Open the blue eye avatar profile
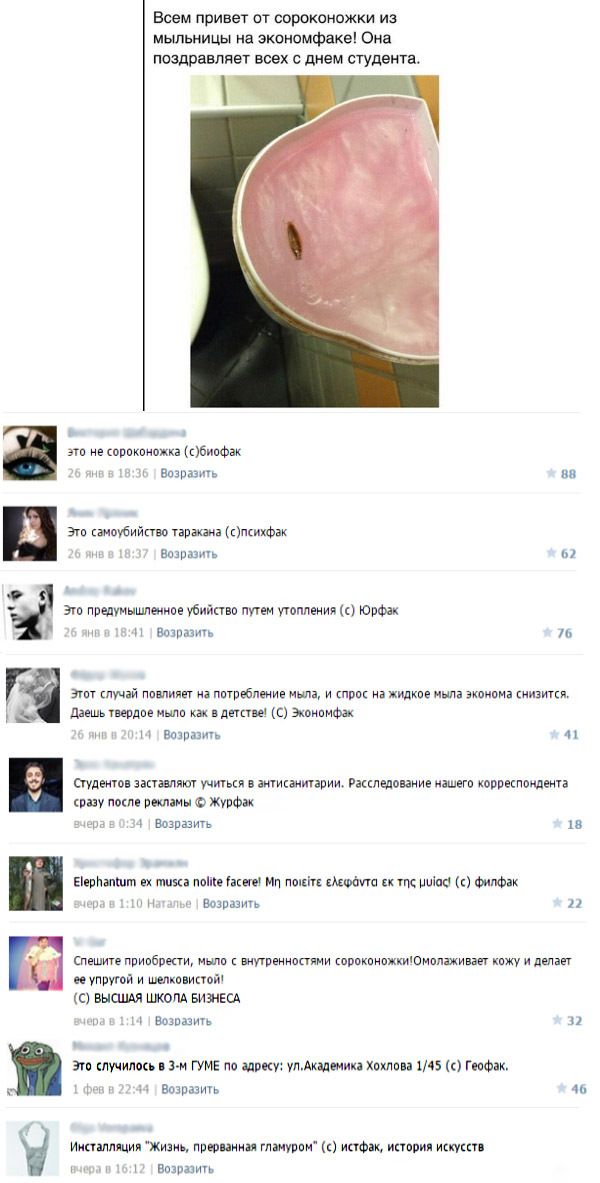Screen dimensions: 600x1183 coord(29,452)
